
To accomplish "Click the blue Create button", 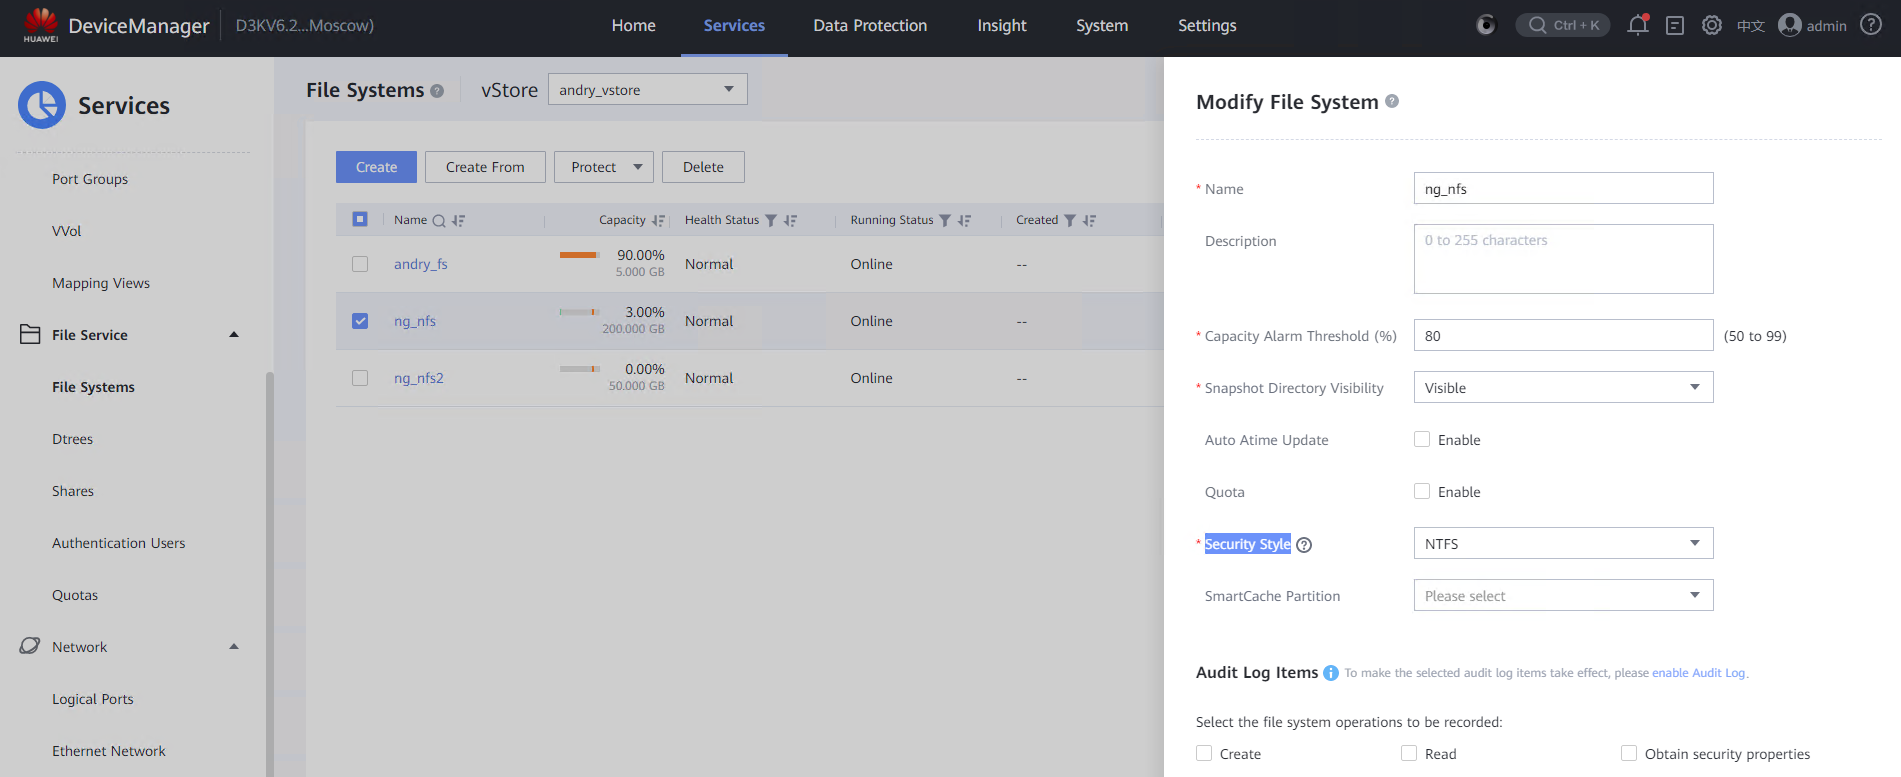I will 376,167.
